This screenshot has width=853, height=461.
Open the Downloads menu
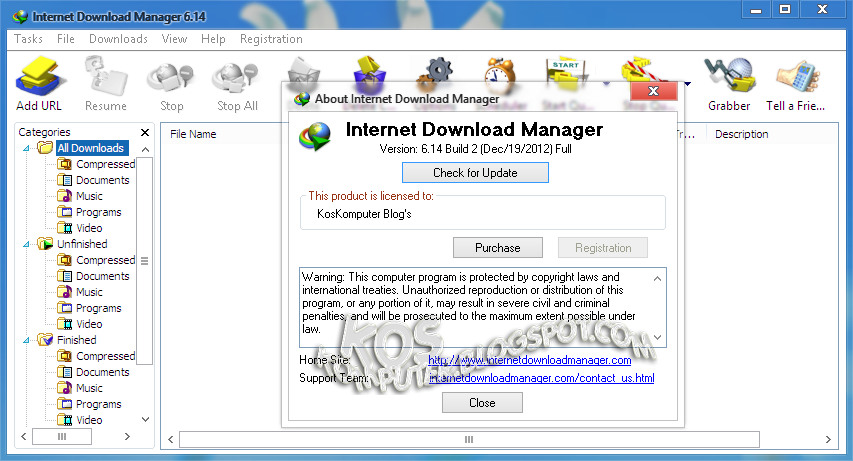click(x=118, y=39)
